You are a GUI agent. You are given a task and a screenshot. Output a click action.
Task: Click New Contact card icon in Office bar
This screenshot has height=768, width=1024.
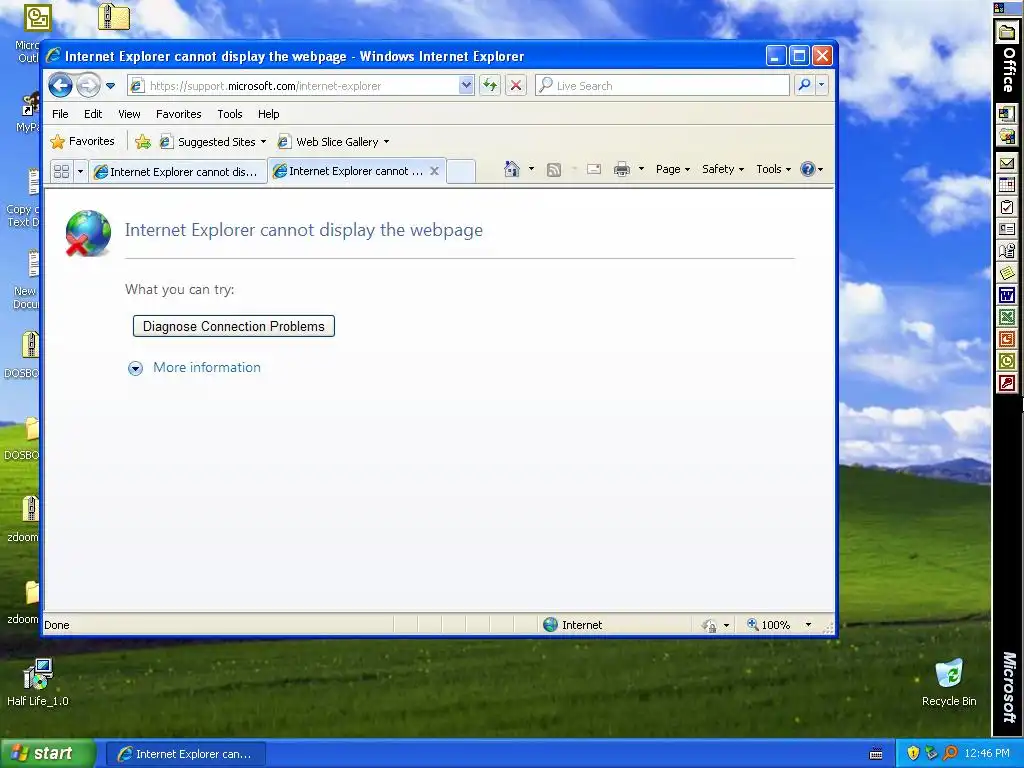pos(1006,229)
